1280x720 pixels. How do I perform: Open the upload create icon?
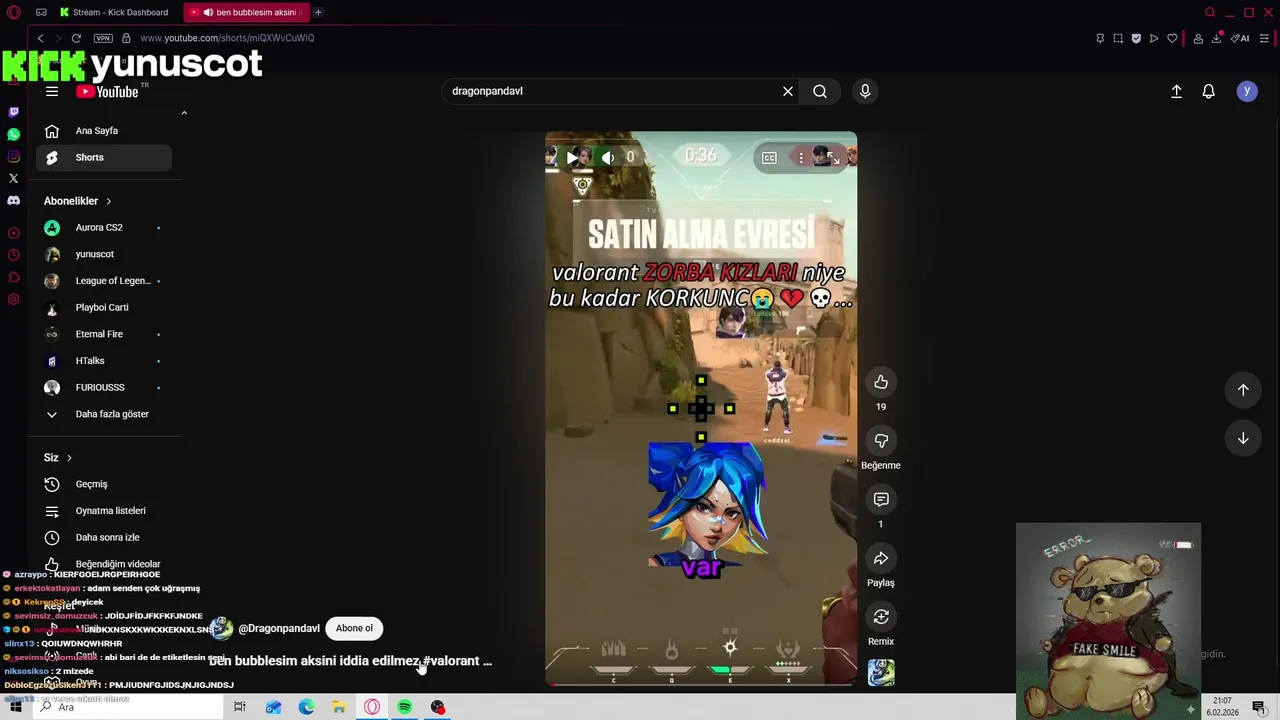click(1176, 91)
